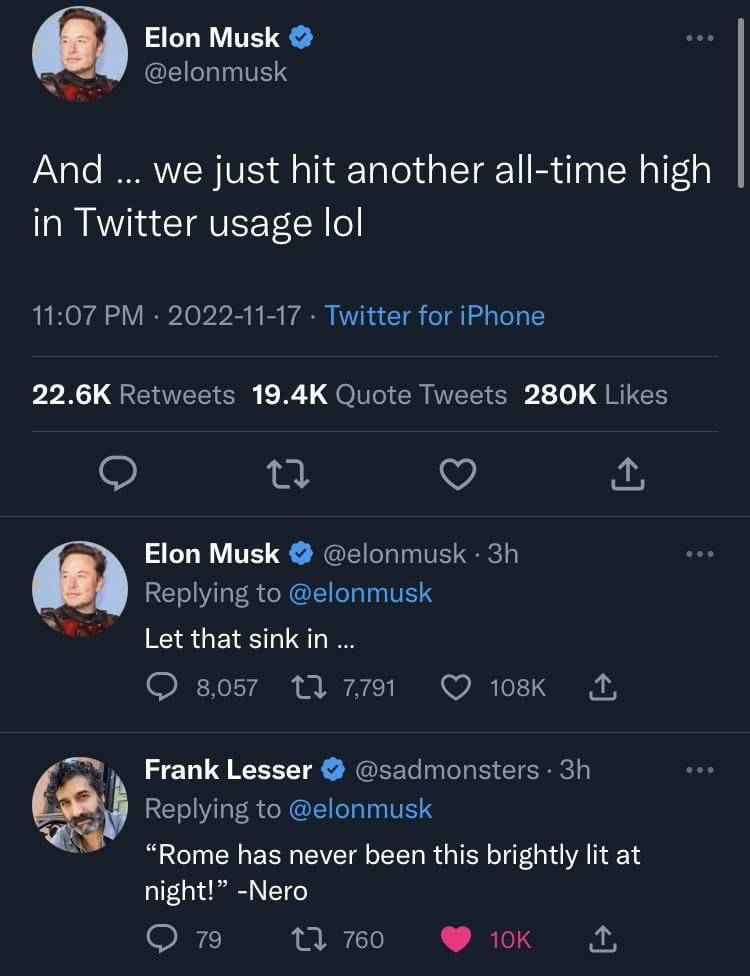Reply to the main all-time high tweet
750x976 pixels.
119,474
